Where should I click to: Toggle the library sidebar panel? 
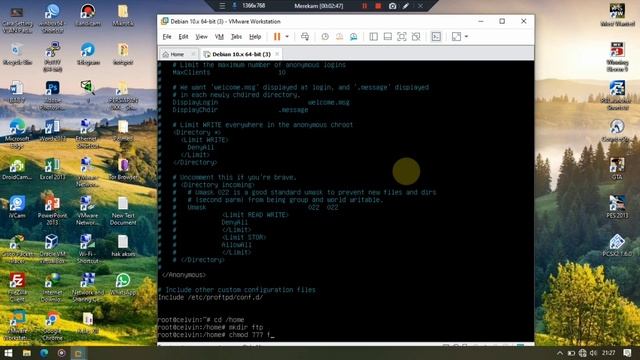373,37
